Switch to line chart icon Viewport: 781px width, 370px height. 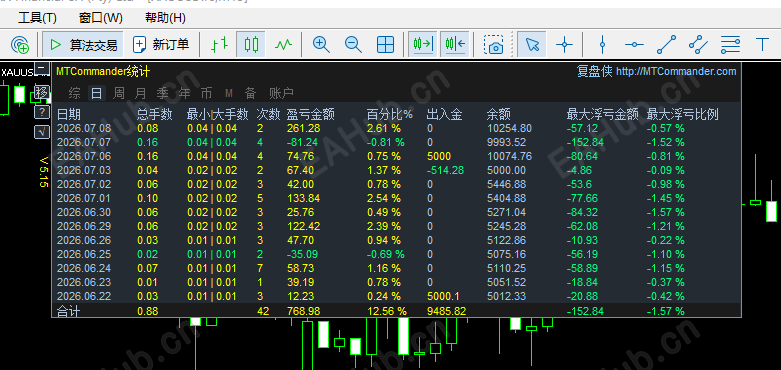coord(283,45)
